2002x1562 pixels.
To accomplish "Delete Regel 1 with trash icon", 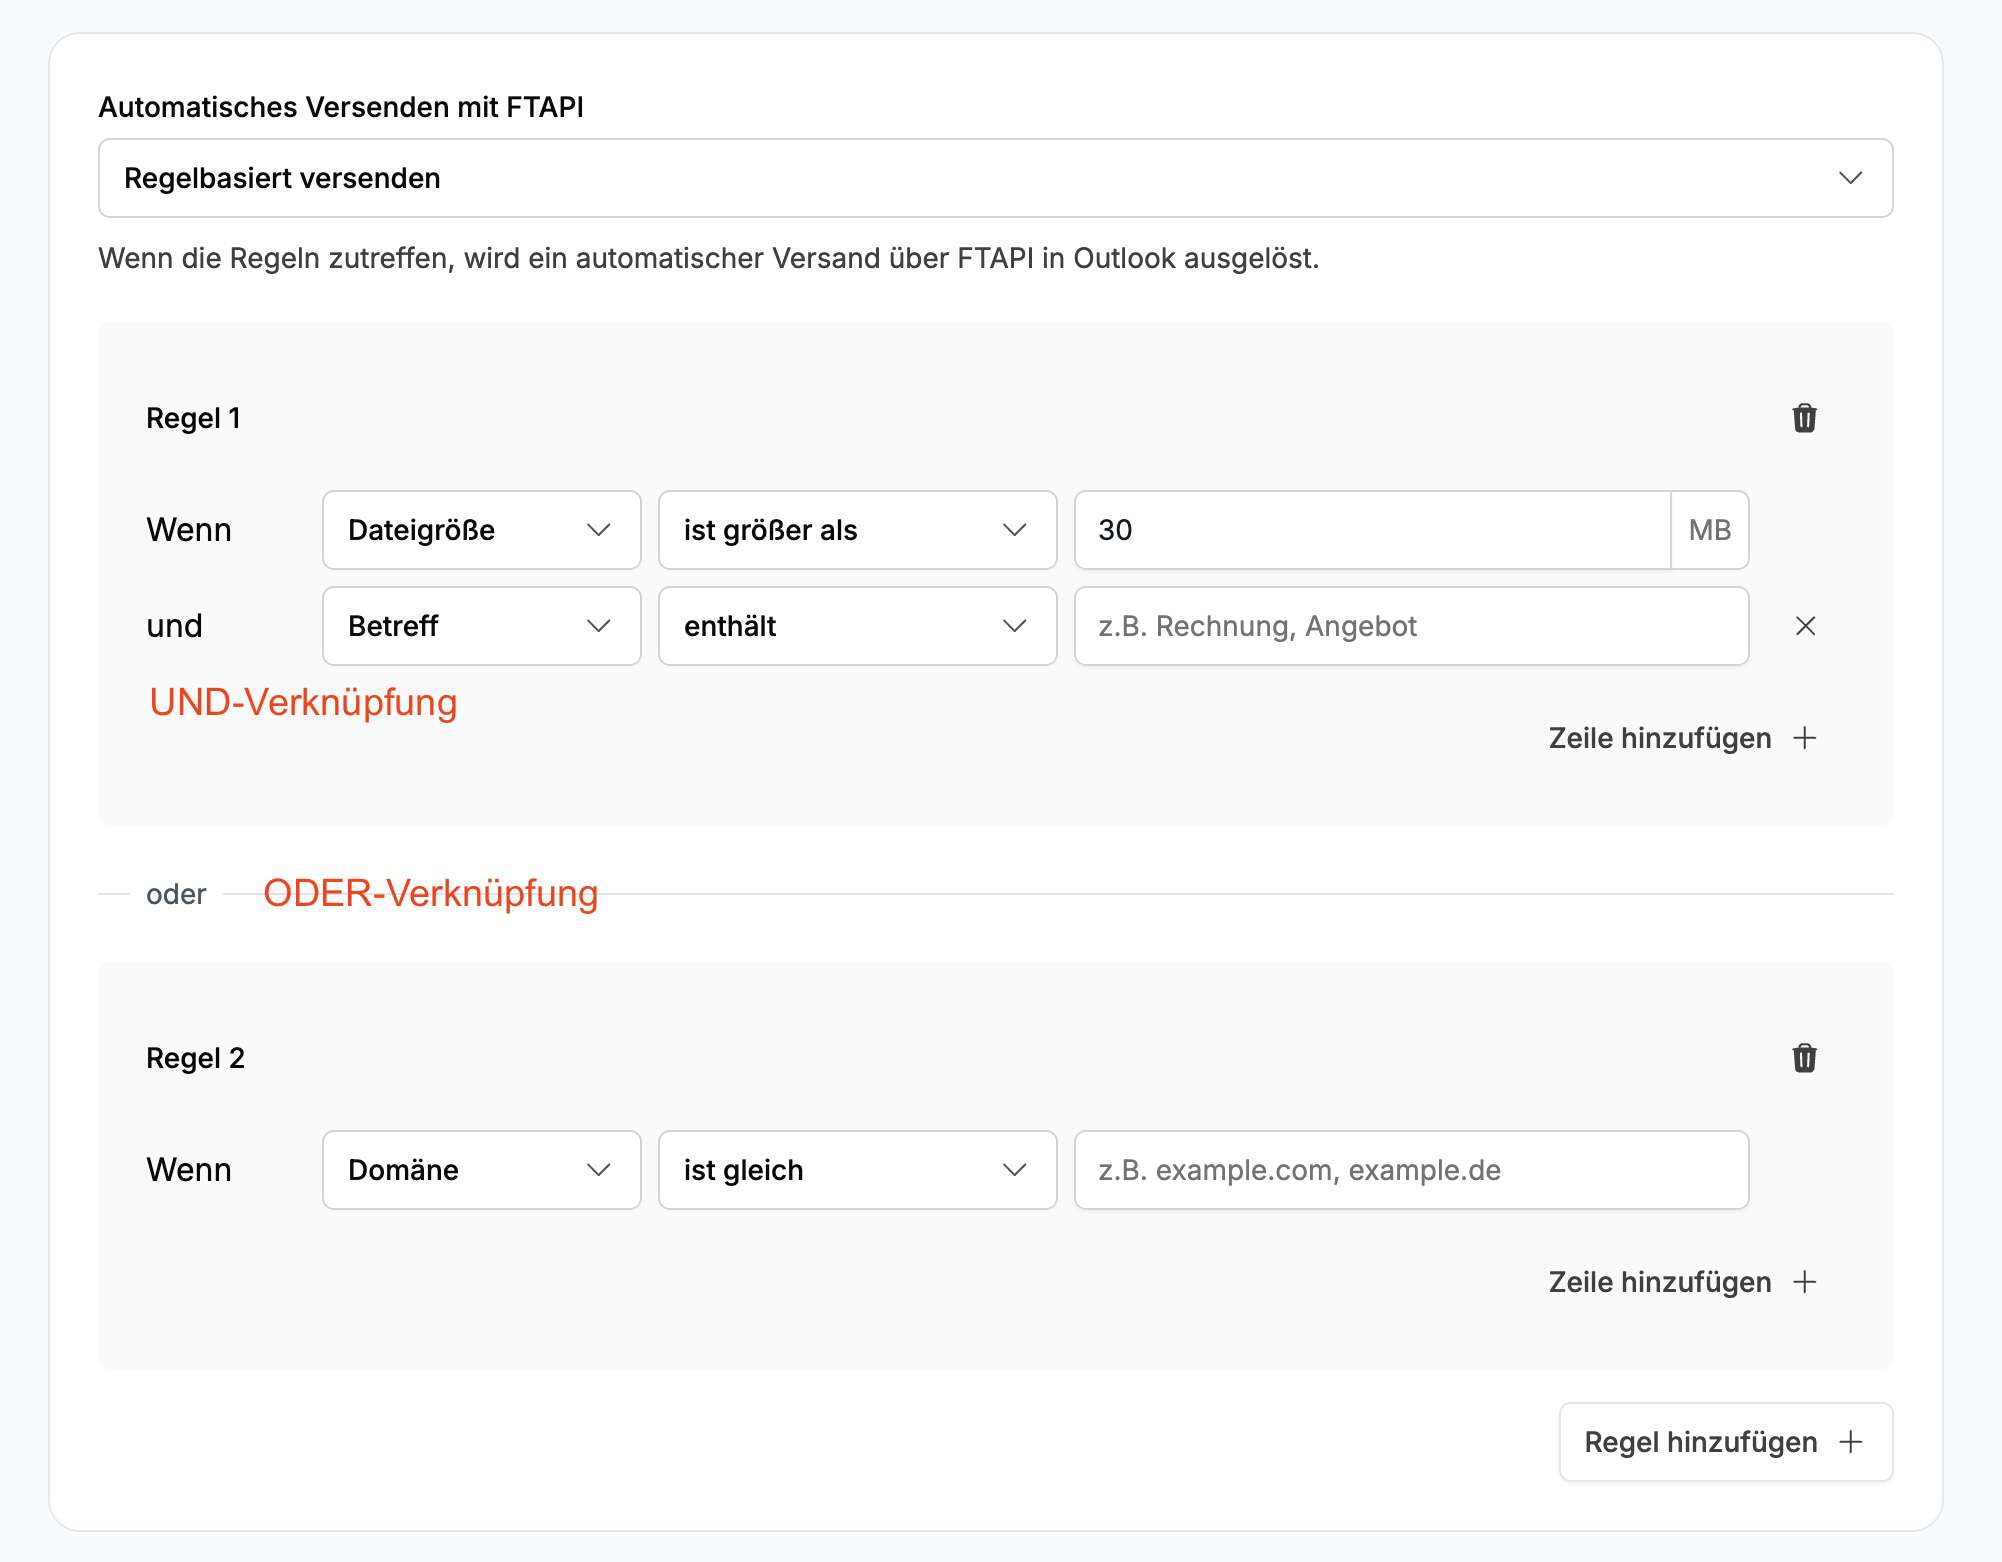I will [1804, 418].
